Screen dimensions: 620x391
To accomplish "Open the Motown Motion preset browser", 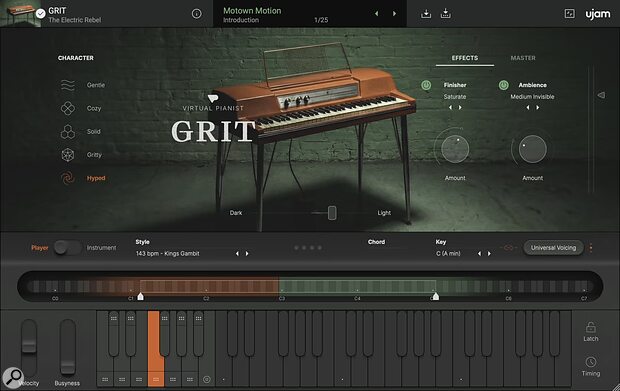I will pos(252,11).
